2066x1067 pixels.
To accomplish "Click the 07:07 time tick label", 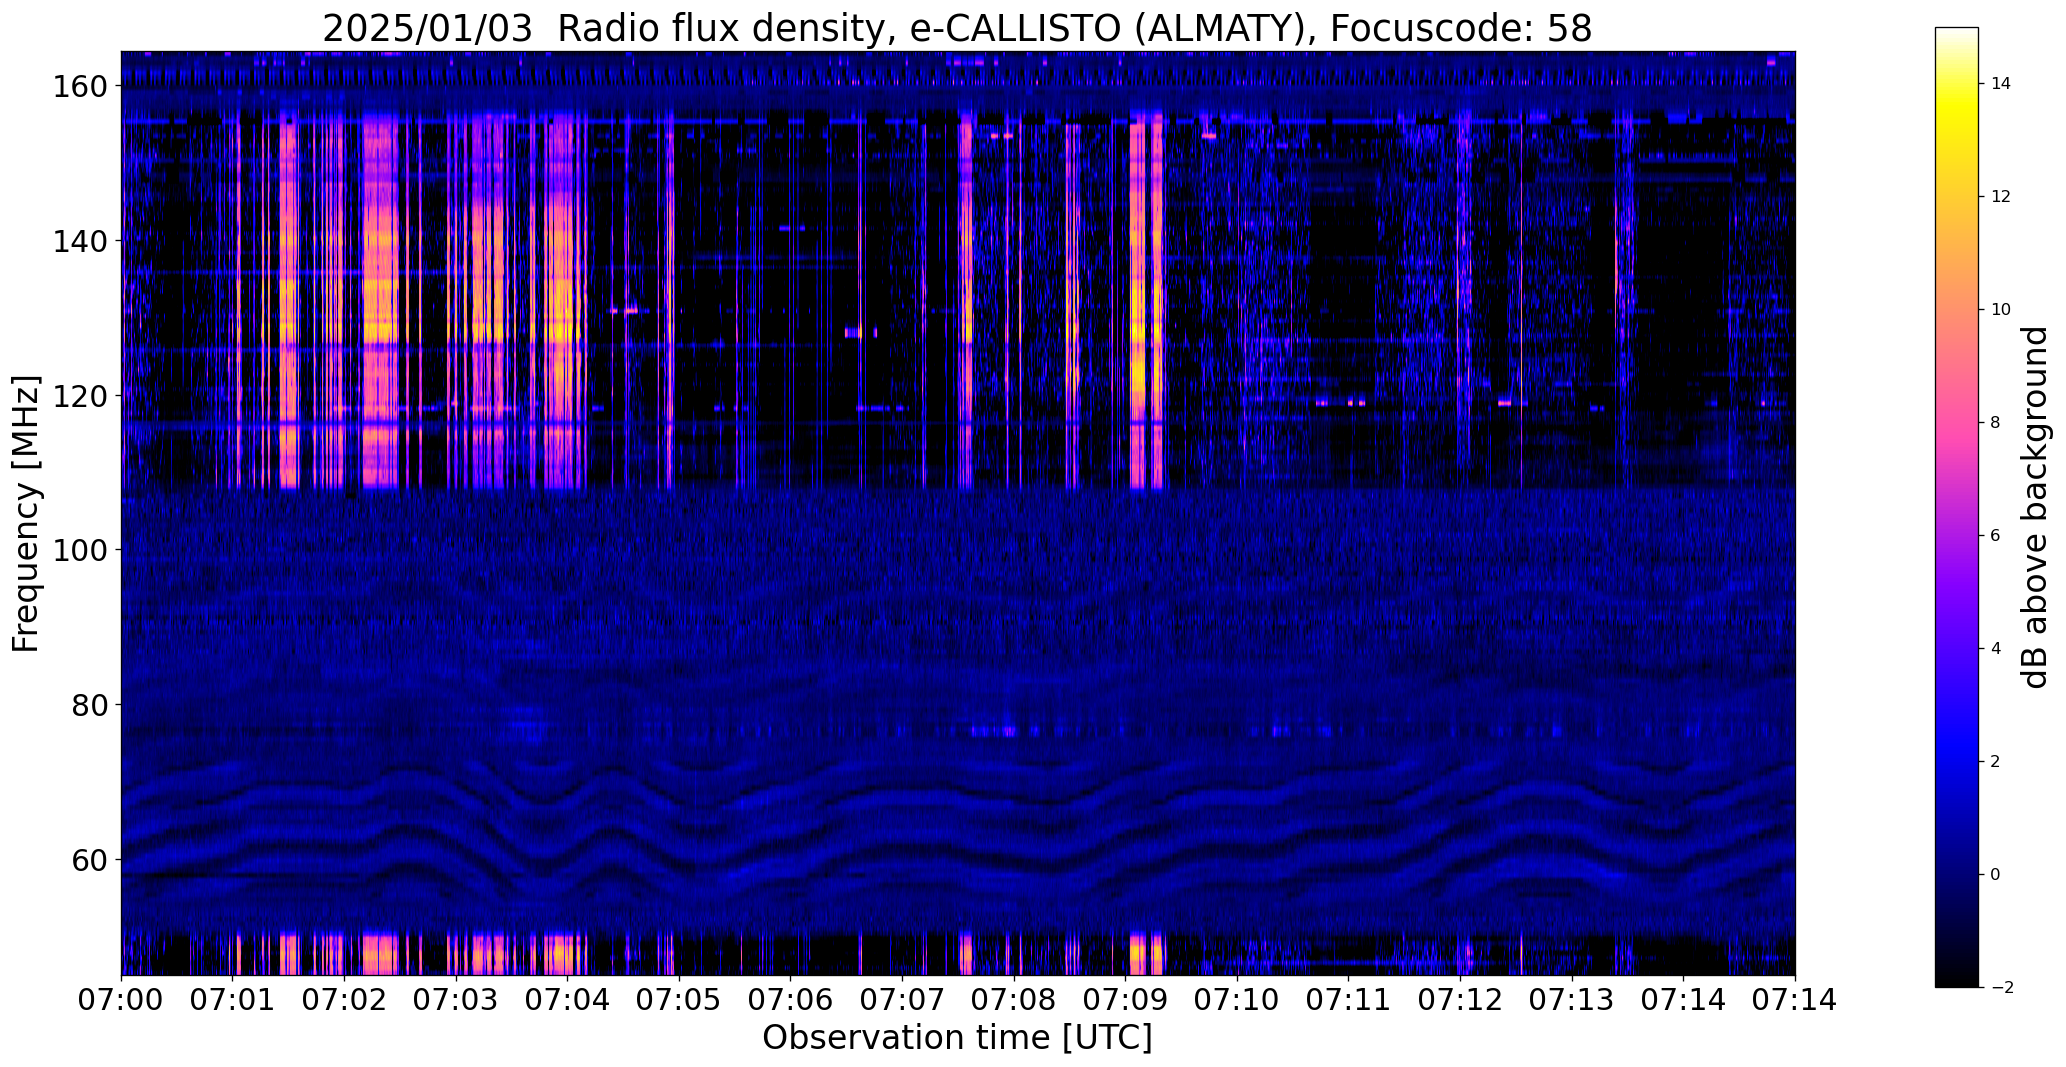I will 902,1001.
